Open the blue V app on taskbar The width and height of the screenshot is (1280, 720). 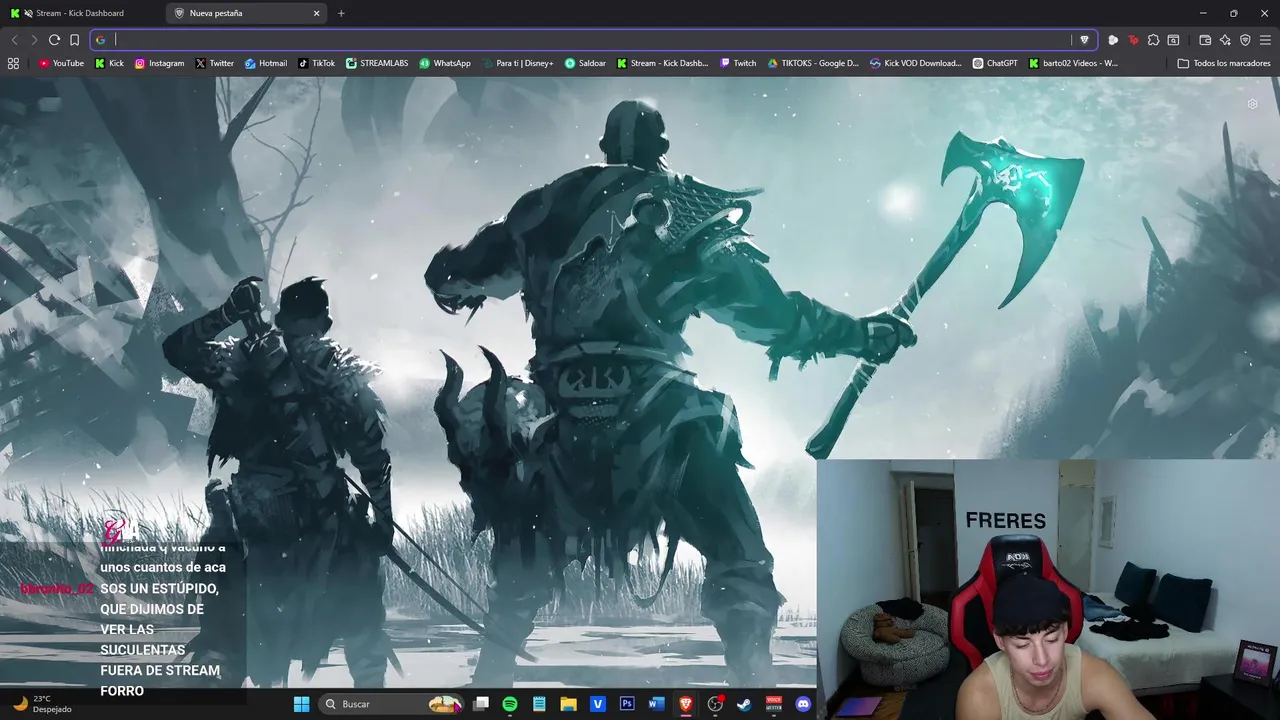pyautogui.click(x=598, y=704)
